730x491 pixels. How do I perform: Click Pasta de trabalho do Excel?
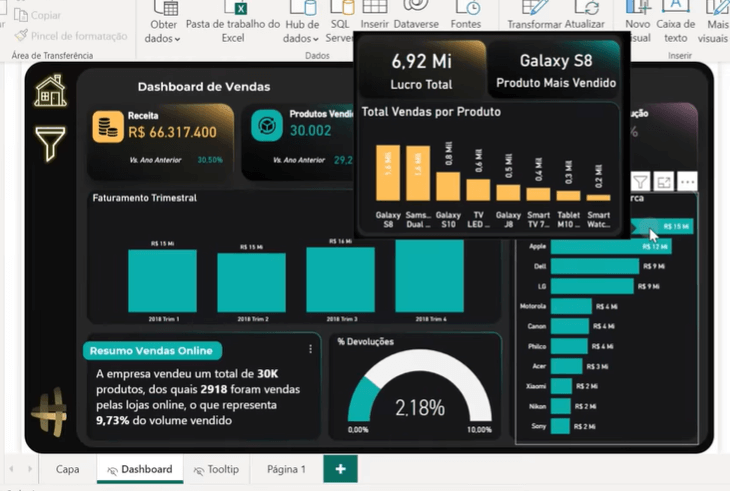click(233, 23)
